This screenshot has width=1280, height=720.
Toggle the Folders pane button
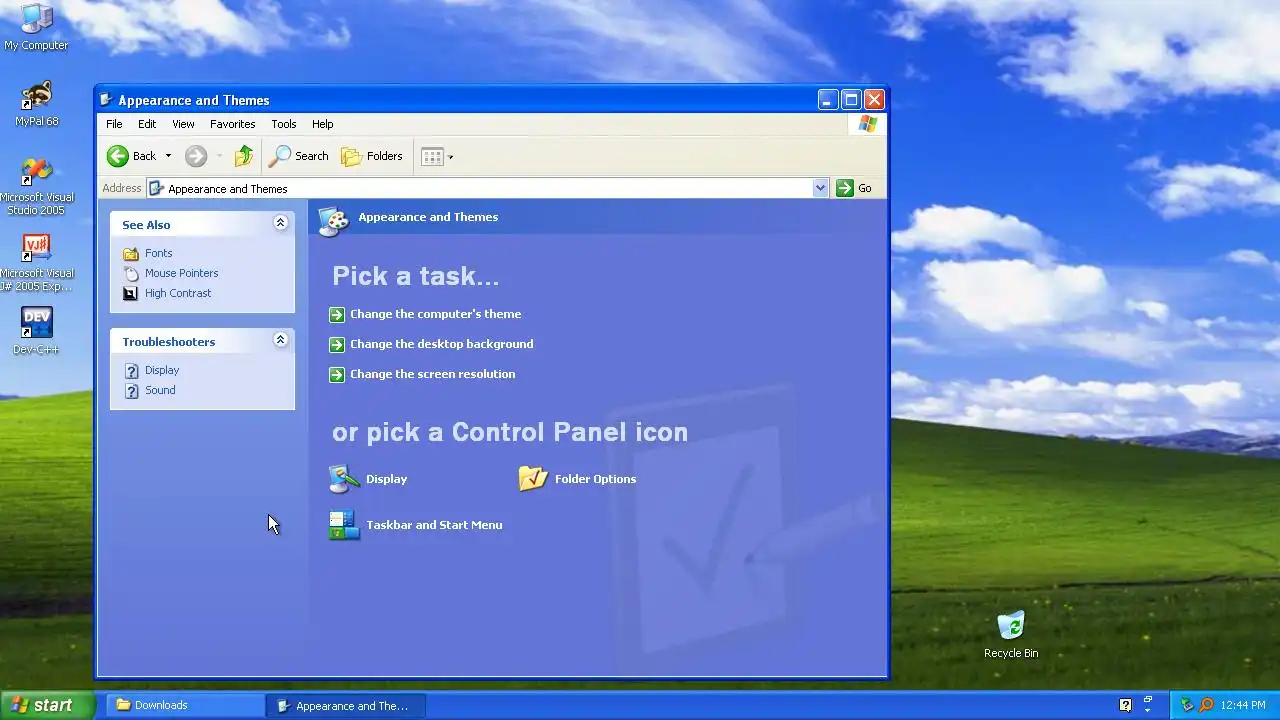click(372, 156)
